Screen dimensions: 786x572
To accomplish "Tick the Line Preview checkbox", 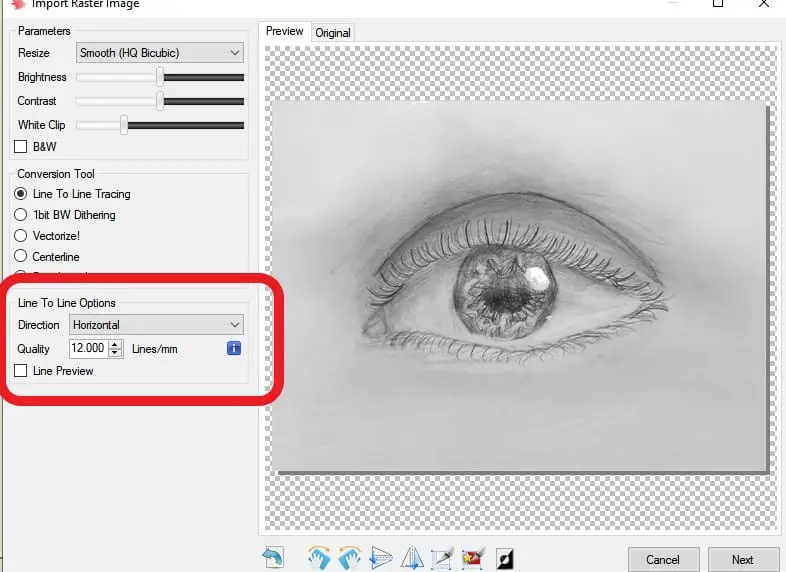I will pos(21,371).
